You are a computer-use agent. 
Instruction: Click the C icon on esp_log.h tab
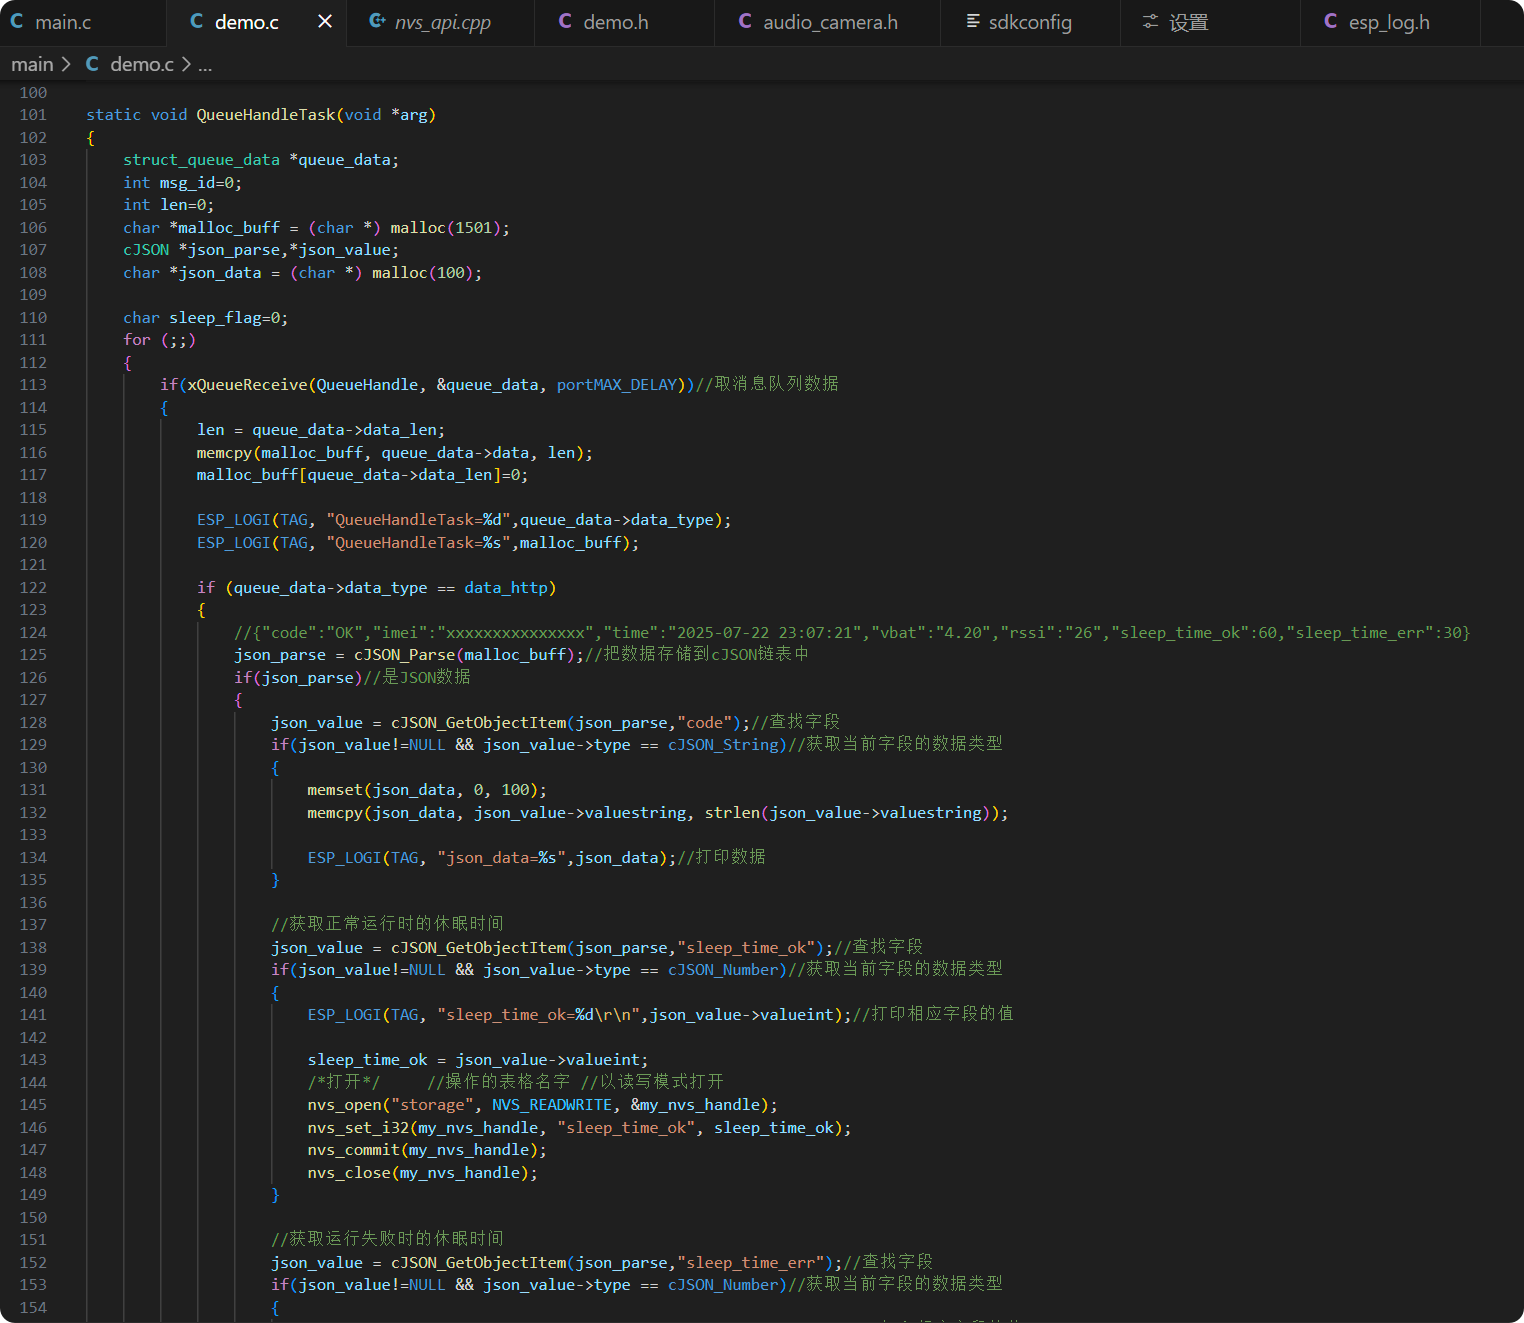(x=1330, y=21)
